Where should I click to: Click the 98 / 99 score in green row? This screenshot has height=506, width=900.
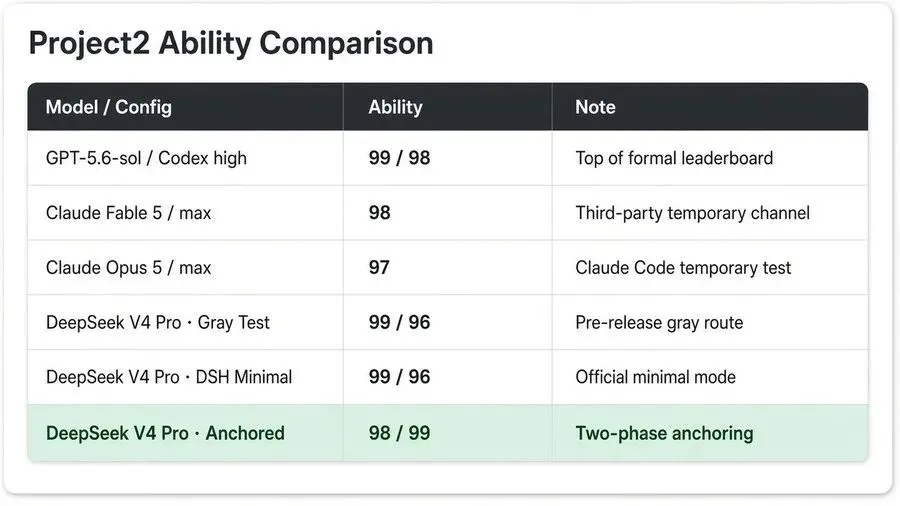[399, 433]
